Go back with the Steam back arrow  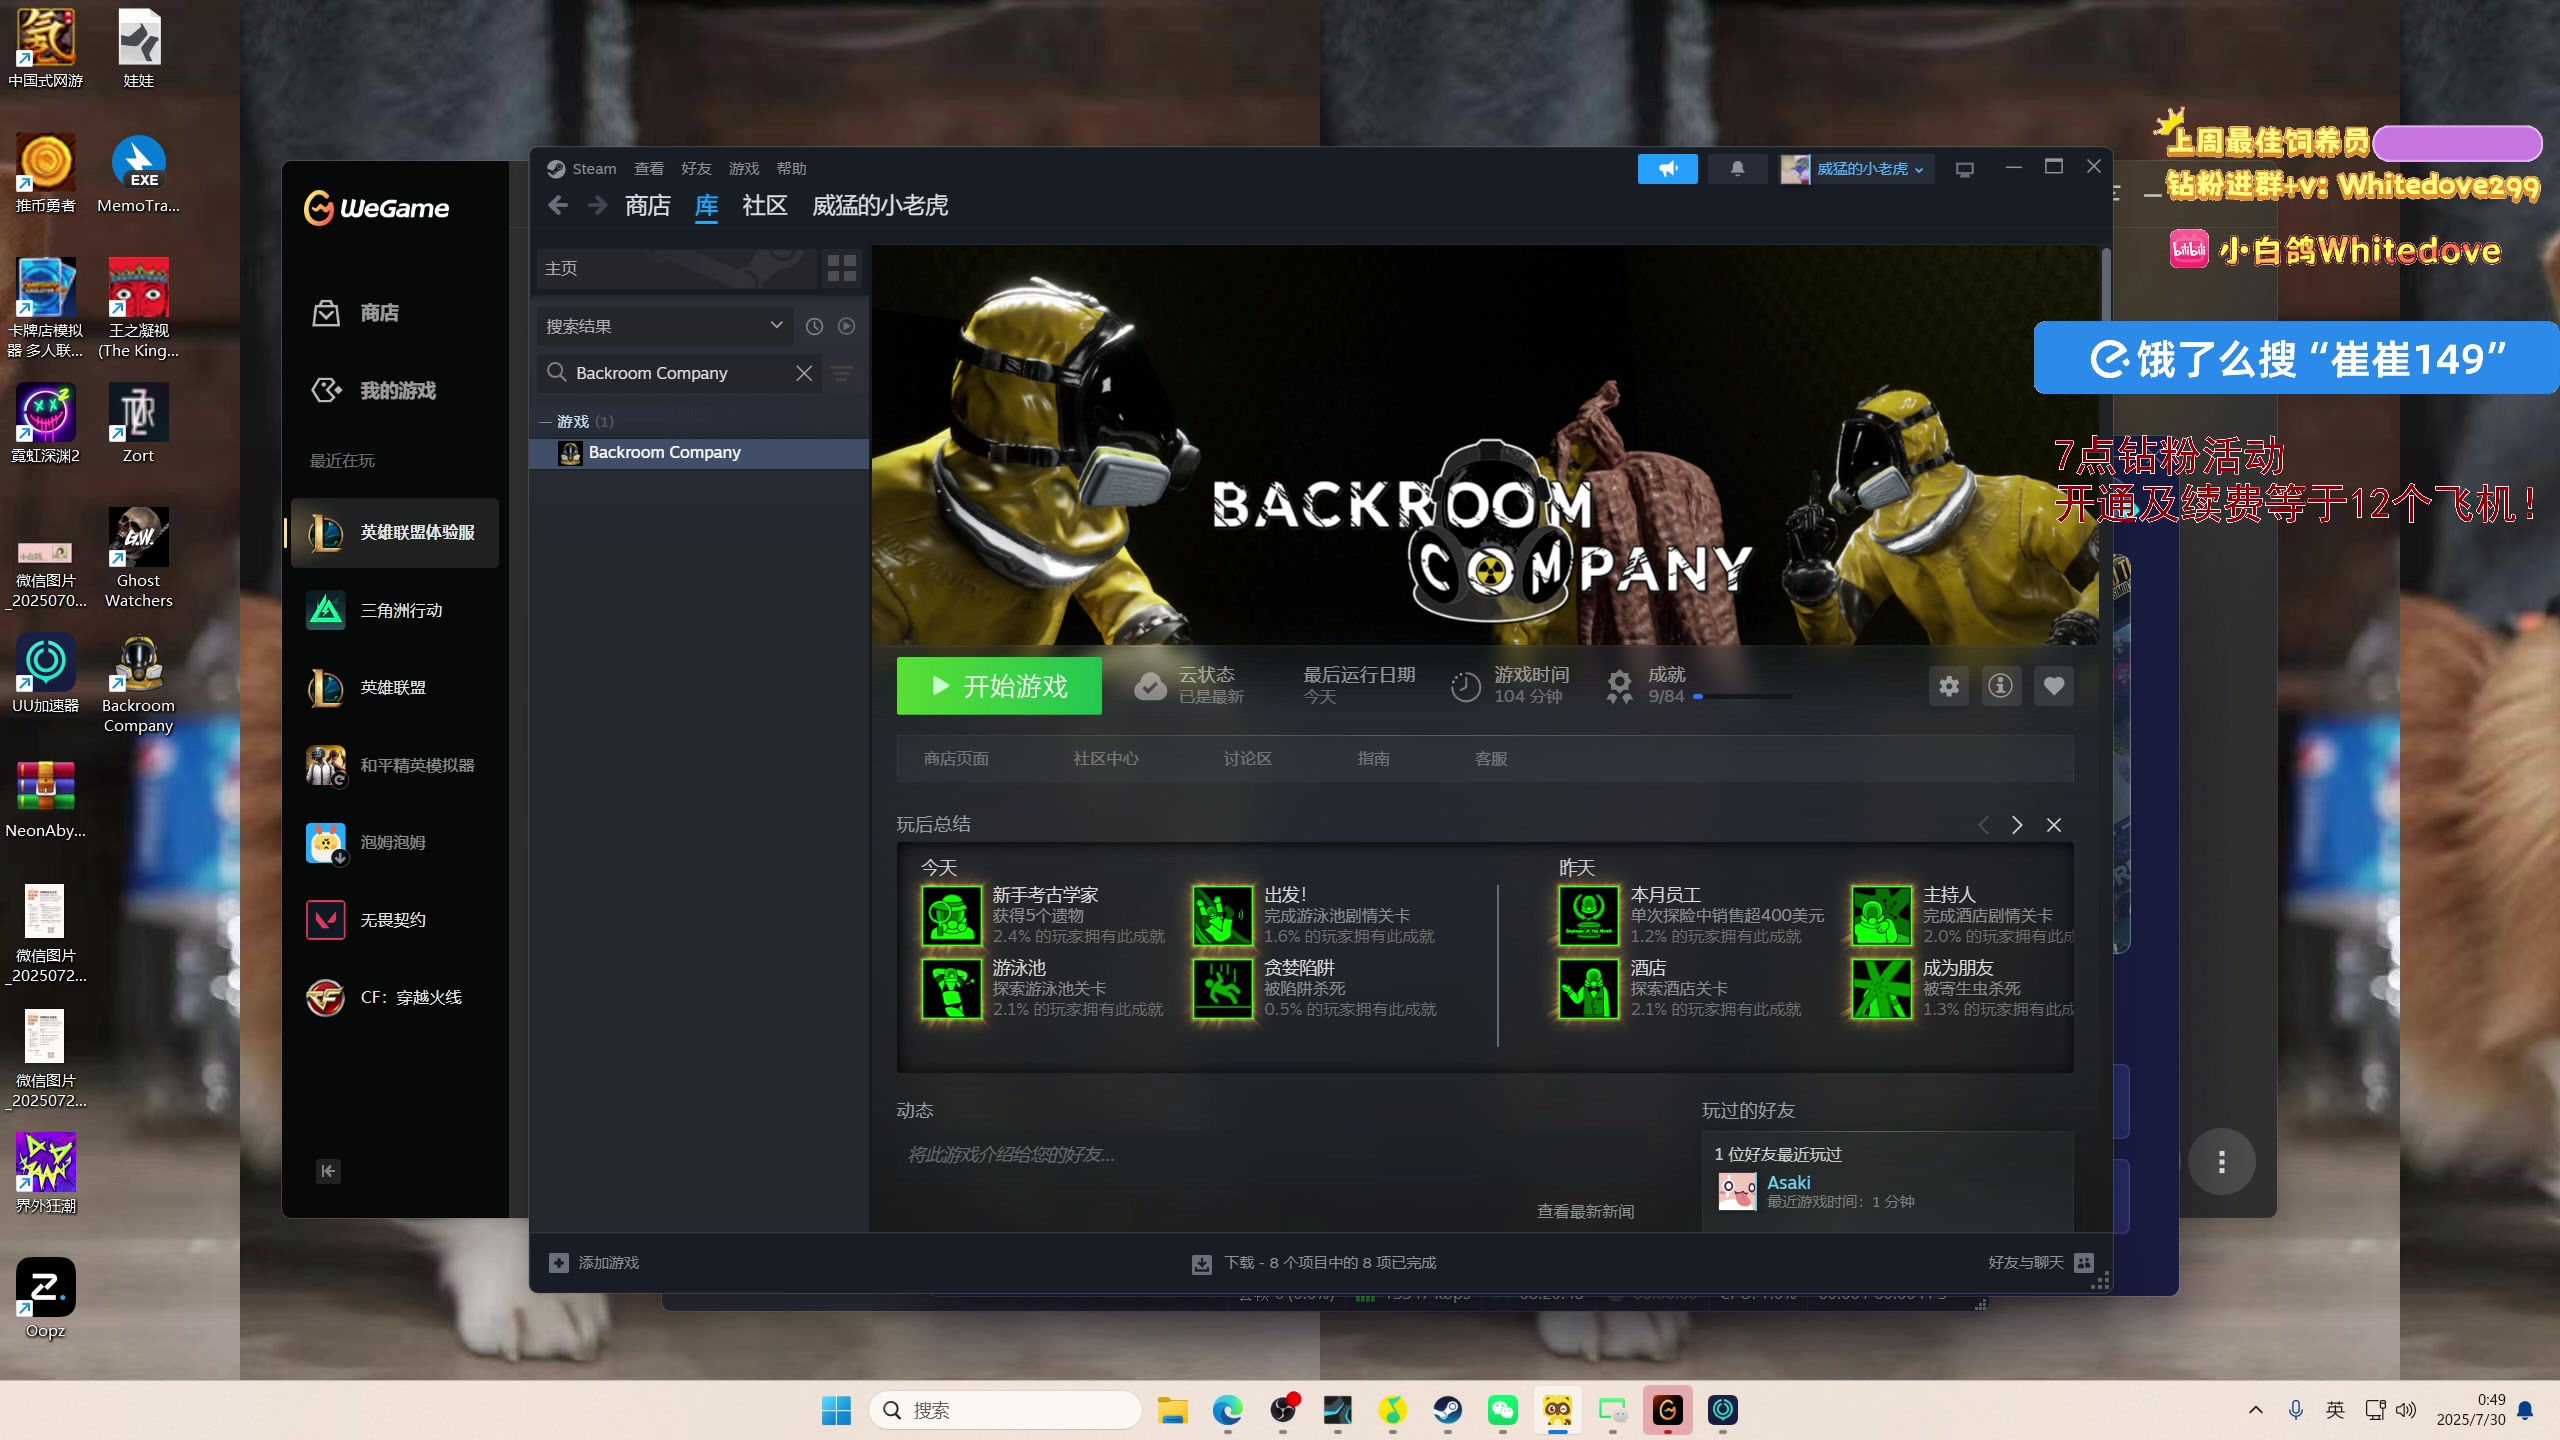(558, 205)
